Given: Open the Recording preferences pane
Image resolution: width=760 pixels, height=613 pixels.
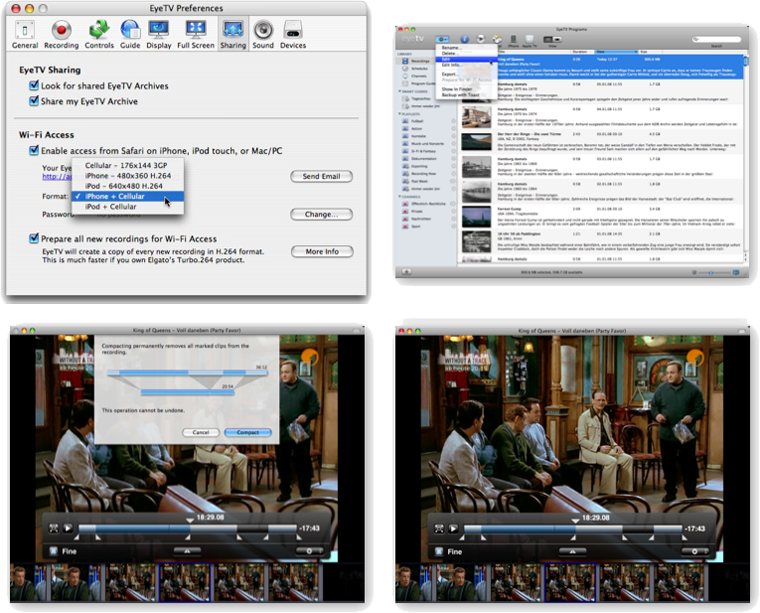Looking at the screenshot, I should [61, 34].
